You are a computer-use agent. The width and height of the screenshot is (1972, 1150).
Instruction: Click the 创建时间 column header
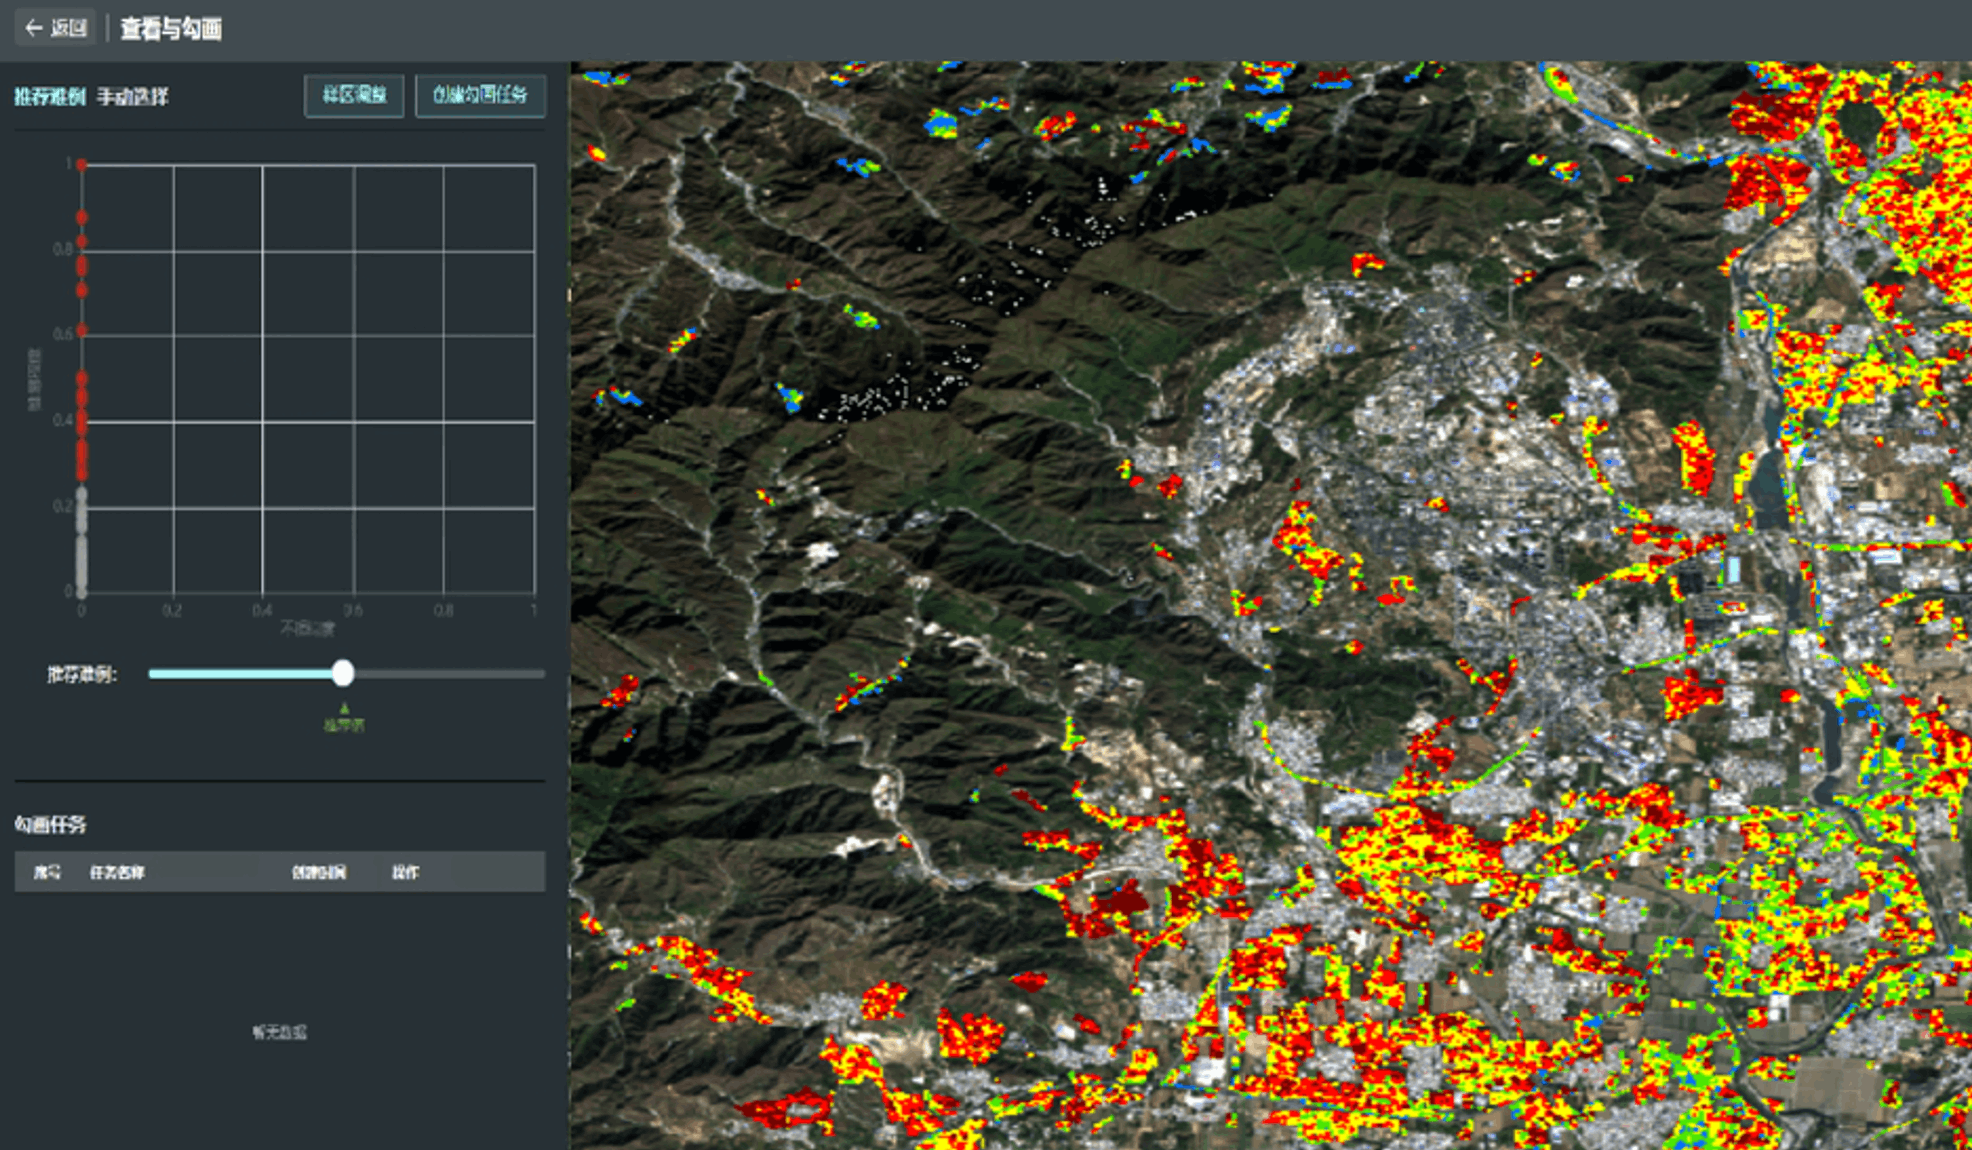point(318,872)
